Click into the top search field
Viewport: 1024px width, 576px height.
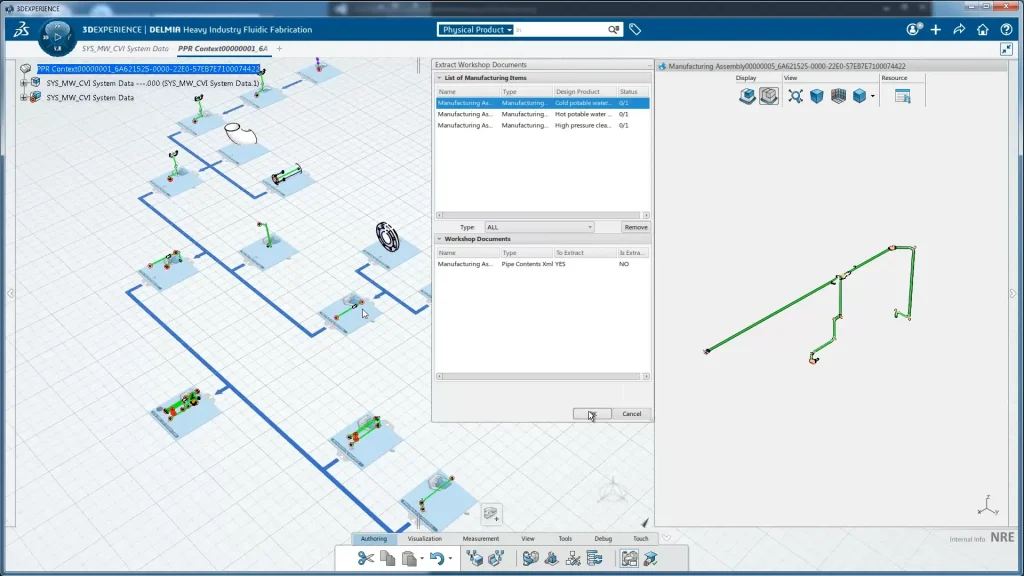point(560,29)
